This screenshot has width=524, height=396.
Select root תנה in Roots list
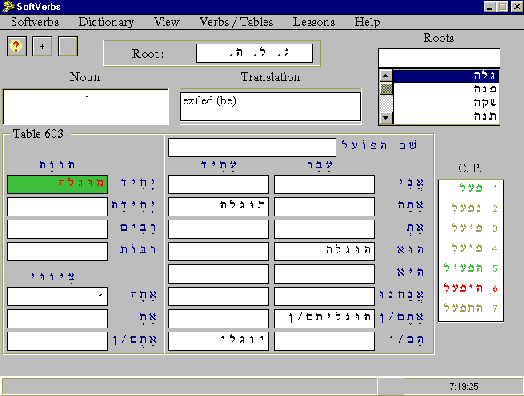pos(446,116)
